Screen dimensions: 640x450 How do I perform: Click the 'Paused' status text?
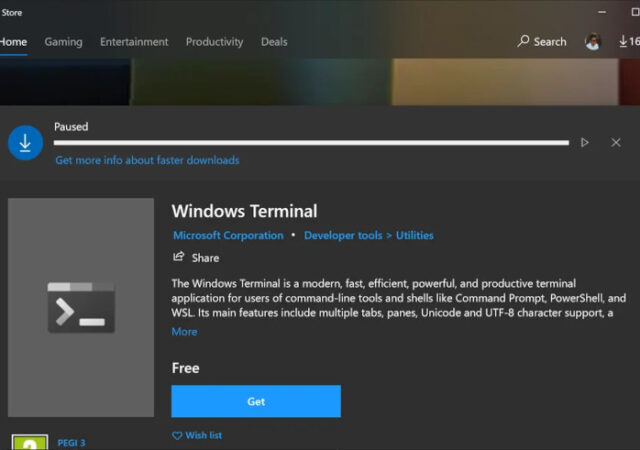click(71, 127)
